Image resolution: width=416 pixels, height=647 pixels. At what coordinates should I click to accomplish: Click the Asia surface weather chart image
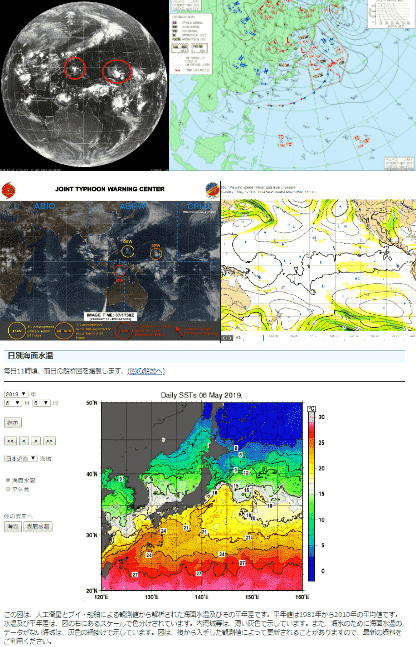pyautogui.click(x=293, y=85)
